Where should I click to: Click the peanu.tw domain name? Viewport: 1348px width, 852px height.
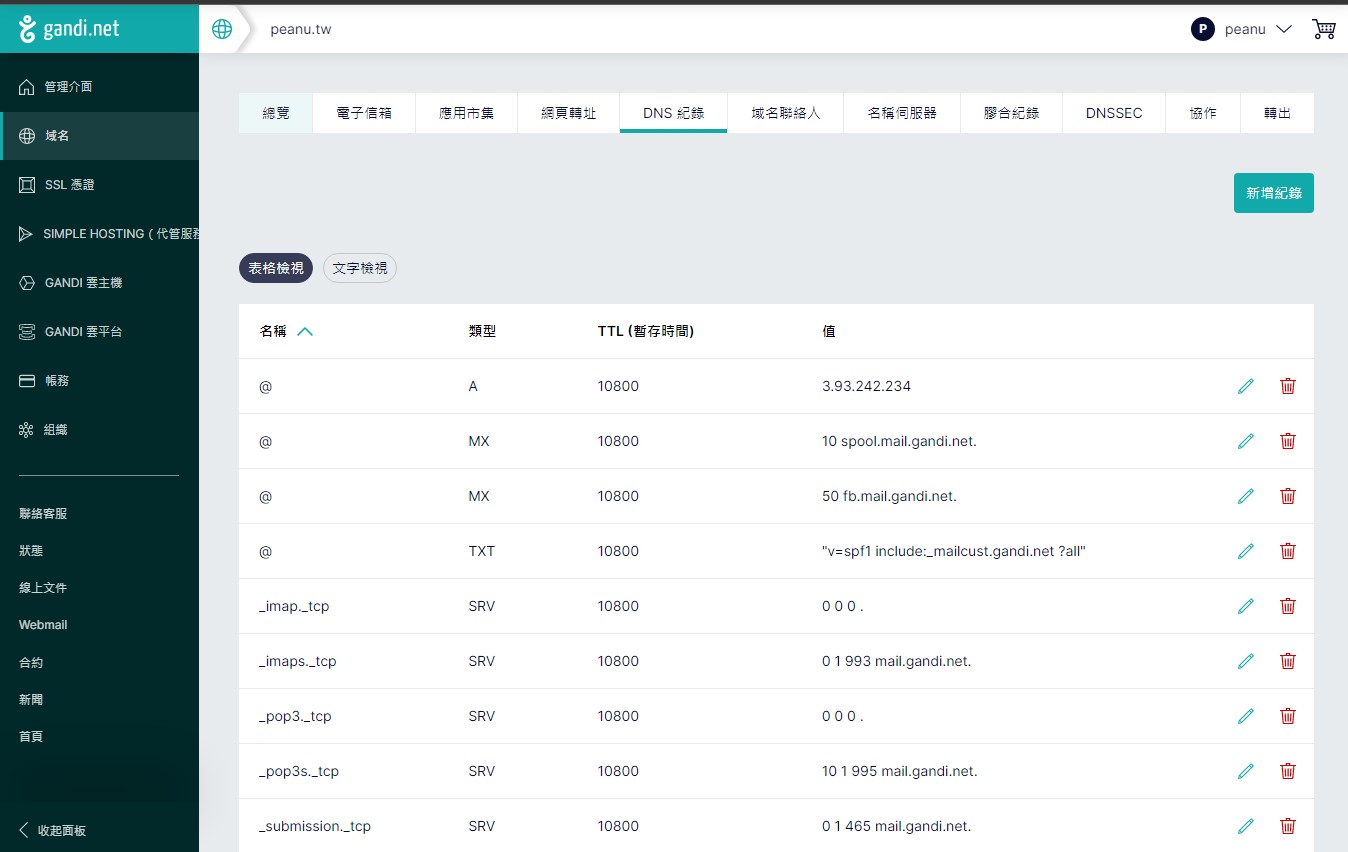pyautogui.click(x=301, y=30)
